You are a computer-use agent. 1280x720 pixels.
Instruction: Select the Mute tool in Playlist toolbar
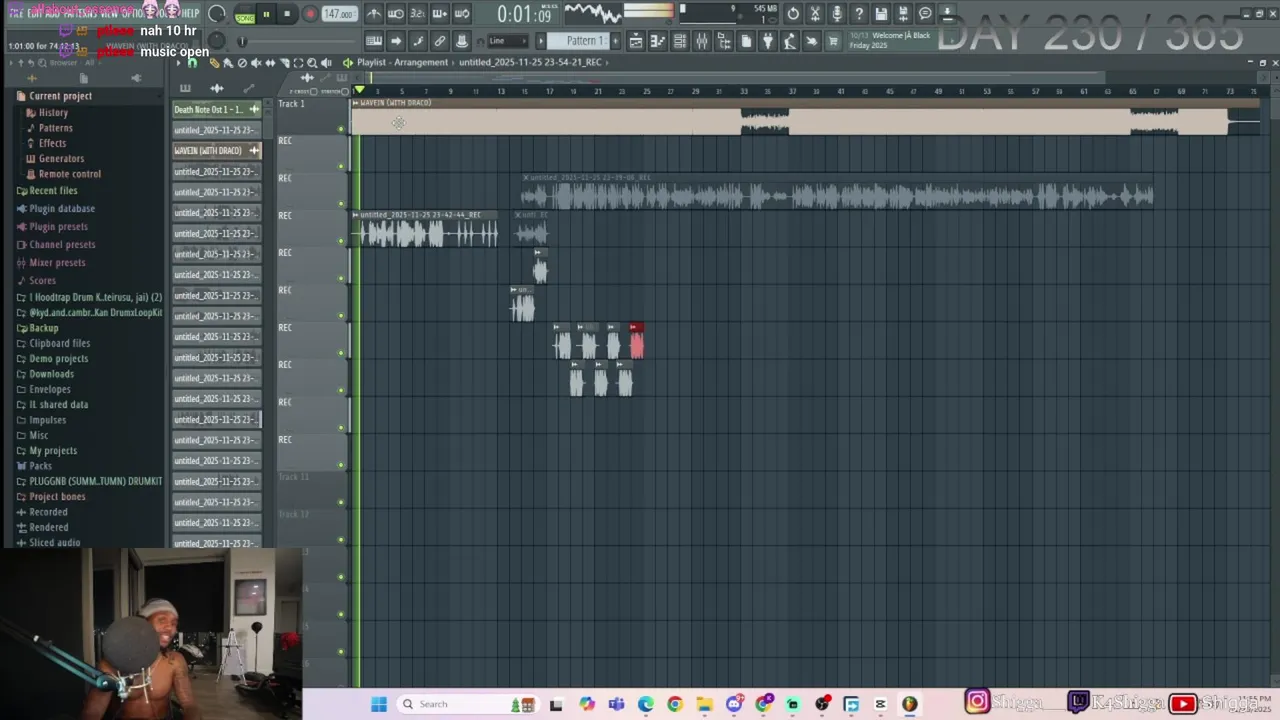(x=256, y=63)
